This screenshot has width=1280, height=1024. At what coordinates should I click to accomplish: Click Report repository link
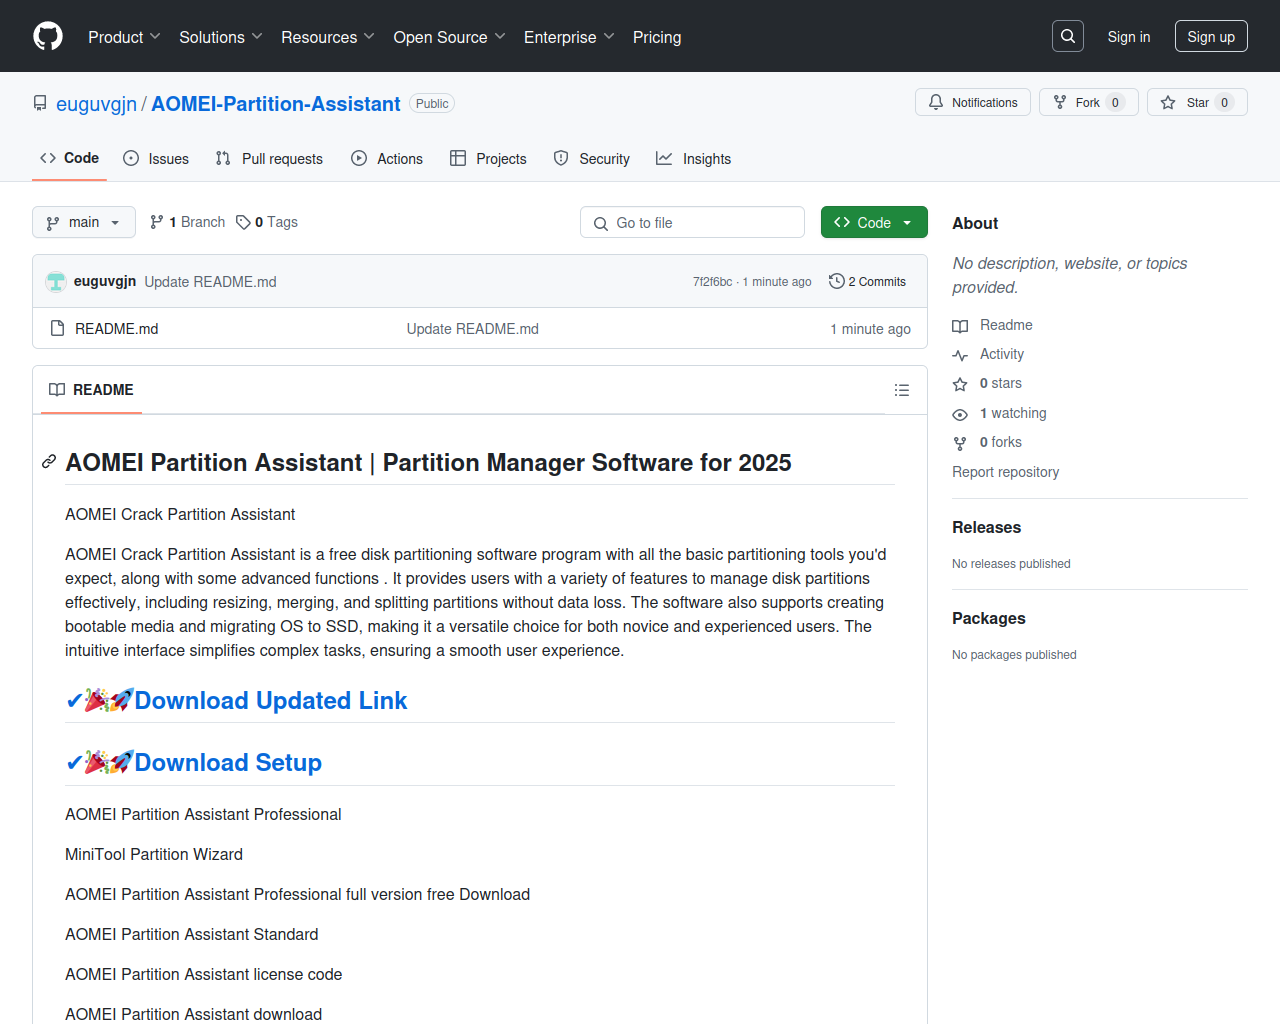pos(1005,472)
